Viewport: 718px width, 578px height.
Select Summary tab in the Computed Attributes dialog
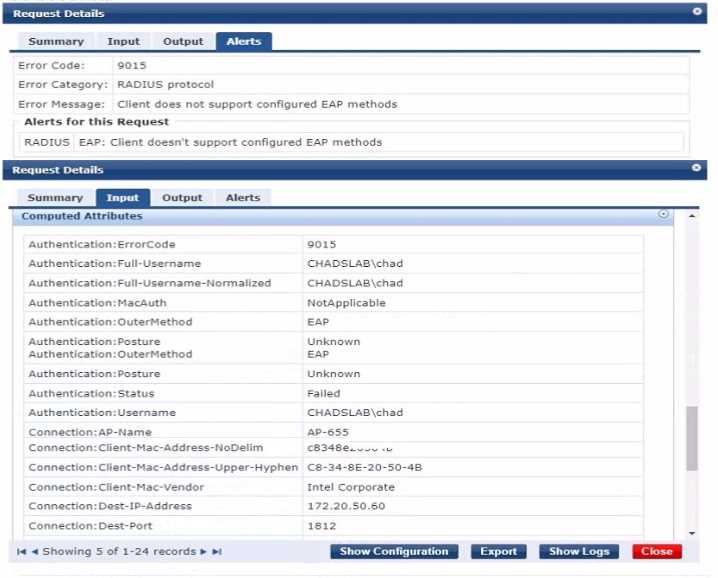[x=55, y=198]
